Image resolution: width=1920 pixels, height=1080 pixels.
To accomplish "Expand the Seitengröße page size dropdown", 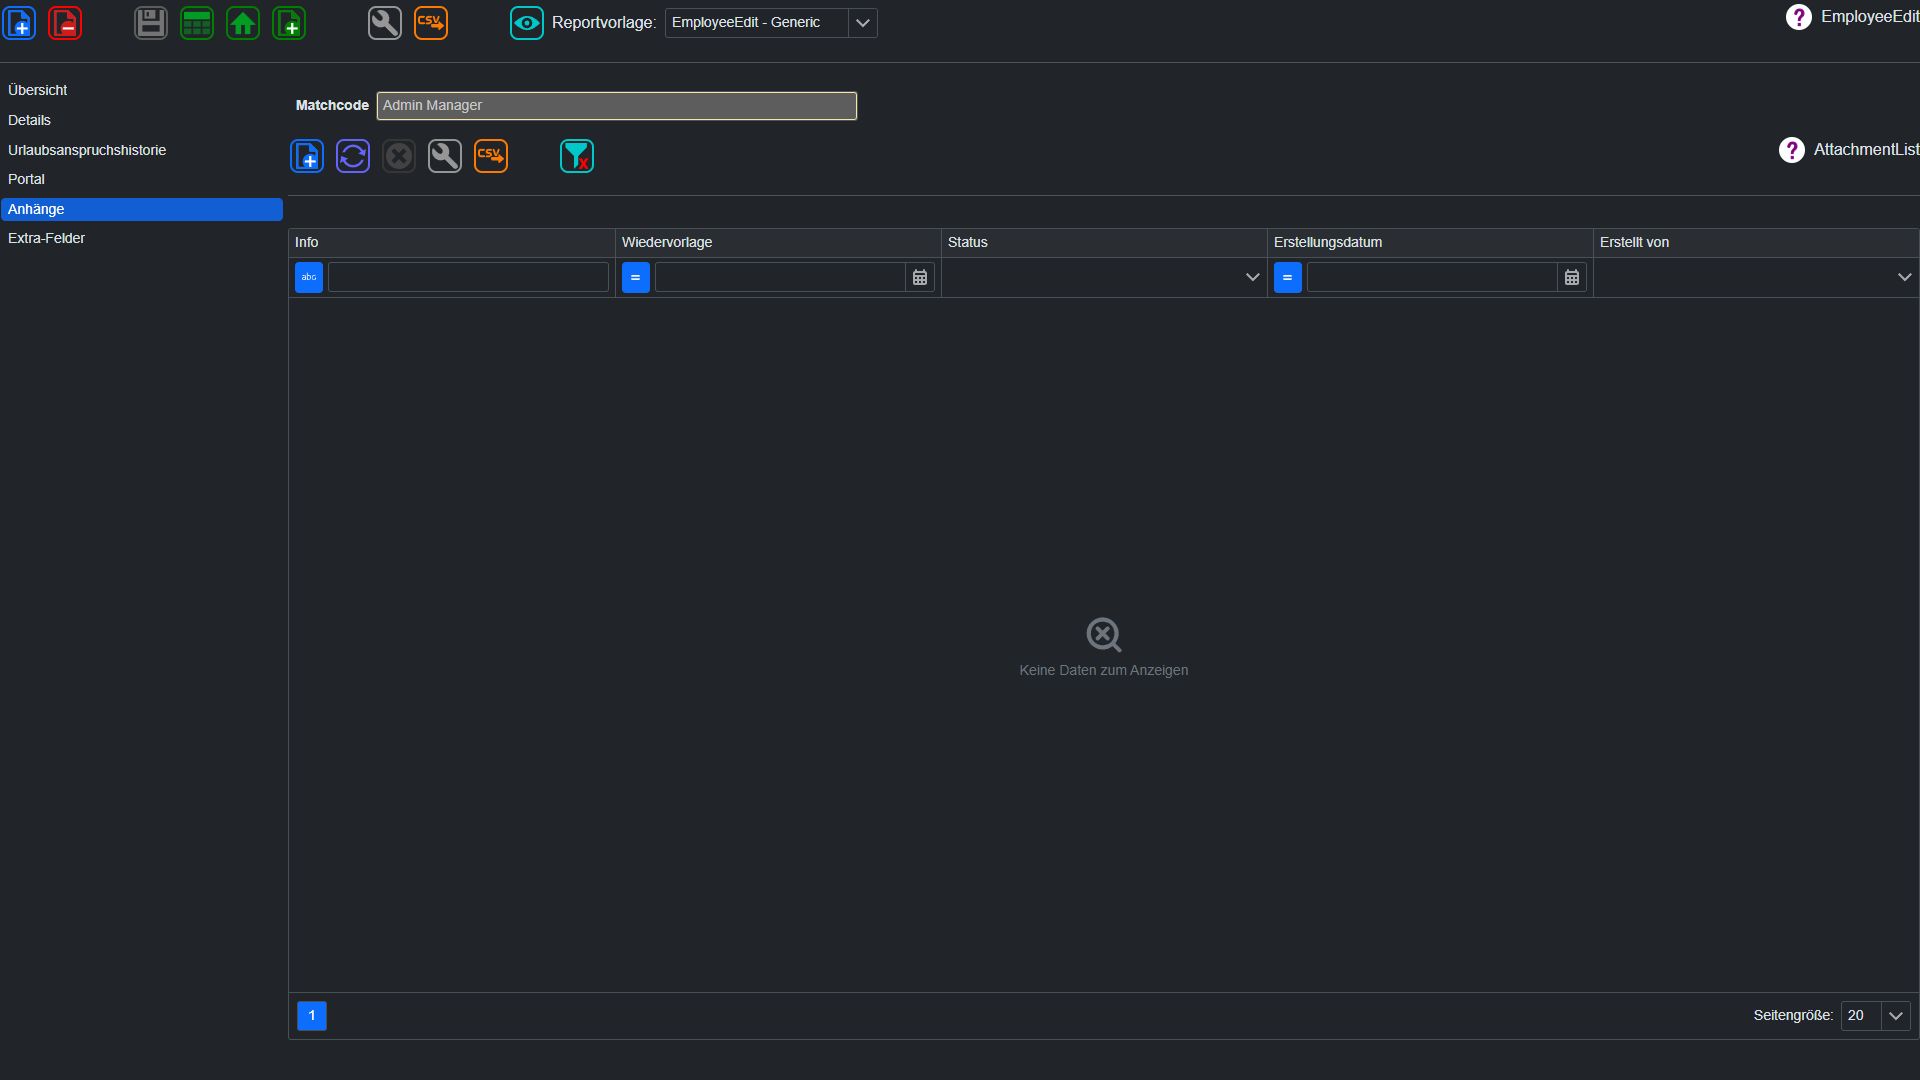I will click(x=1895, y=1016).
